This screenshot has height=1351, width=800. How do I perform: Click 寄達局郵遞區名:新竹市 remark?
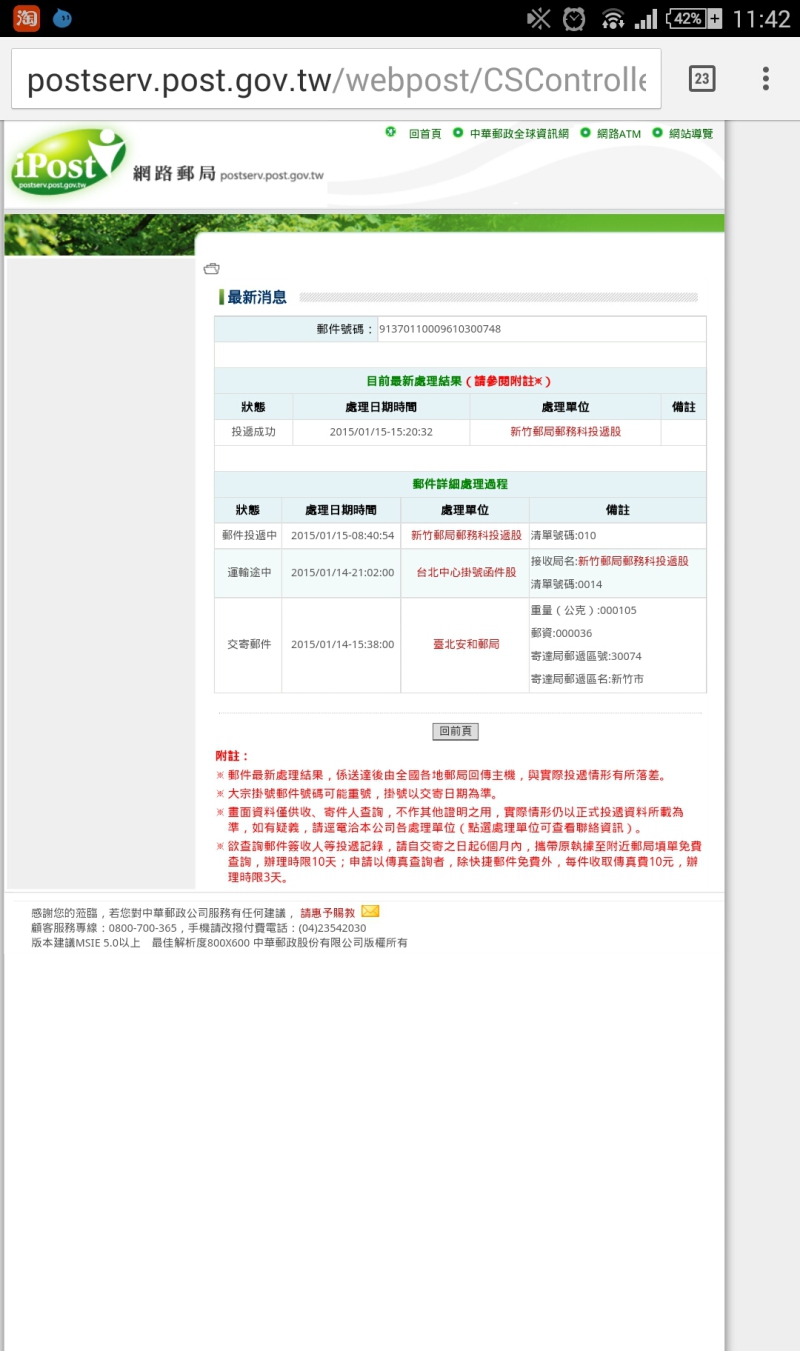pyautogui.click(x=587, y=679)
